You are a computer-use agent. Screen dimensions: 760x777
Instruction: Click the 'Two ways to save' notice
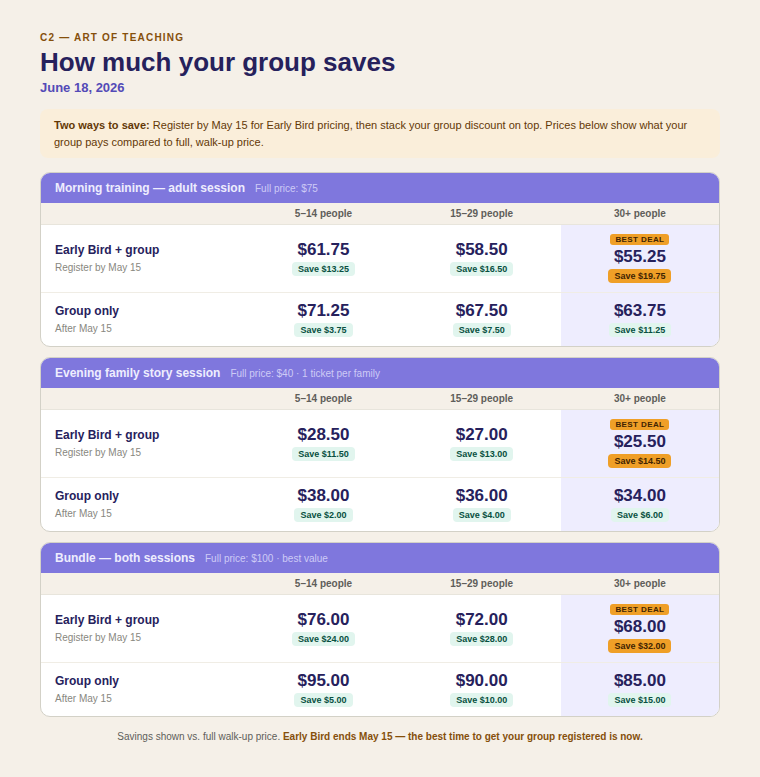click(380, 134)
